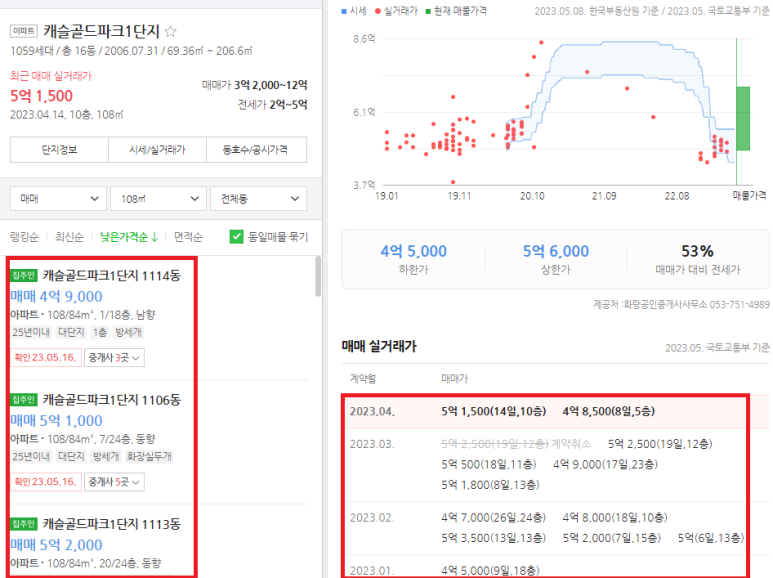Click the 시세 legend marker

point(344,11)
